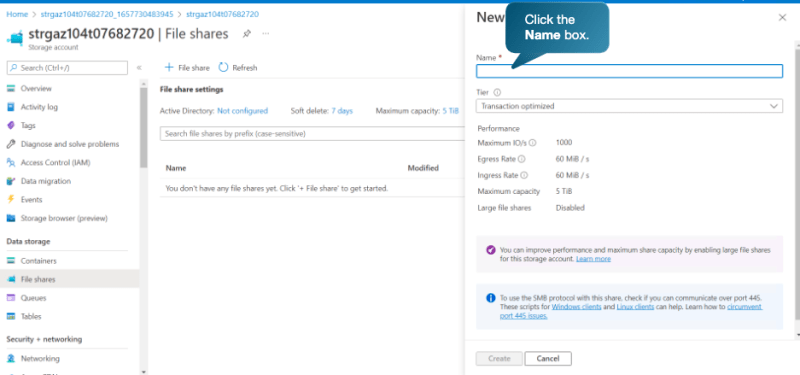Collapse the sidebar with the double chevron
Viewport: 800px width, 375px height.
coord(139,68)
